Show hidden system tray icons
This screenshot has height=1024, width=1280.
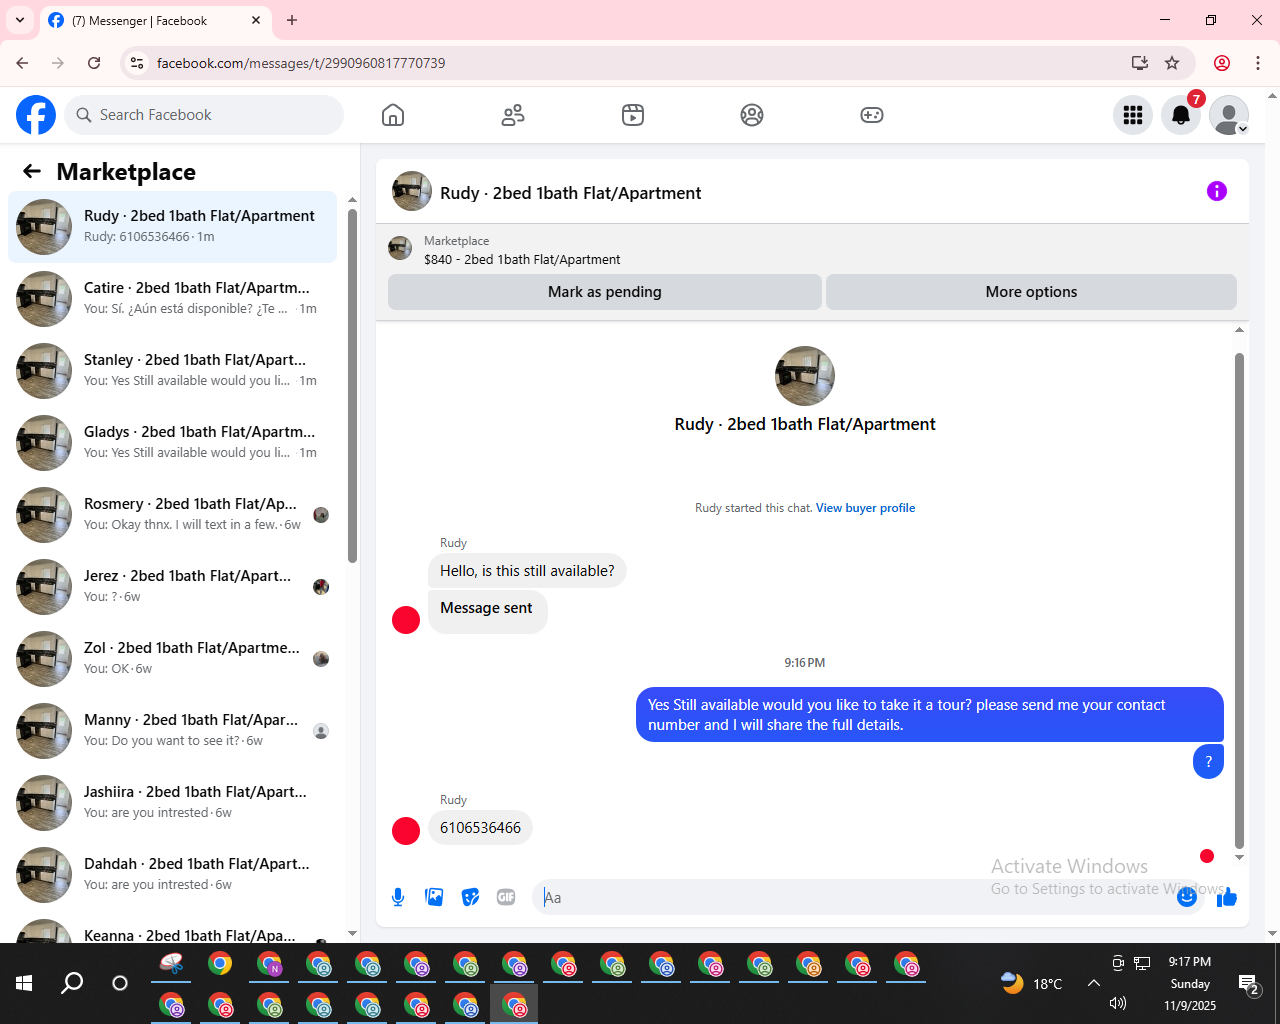[1094, 983]
